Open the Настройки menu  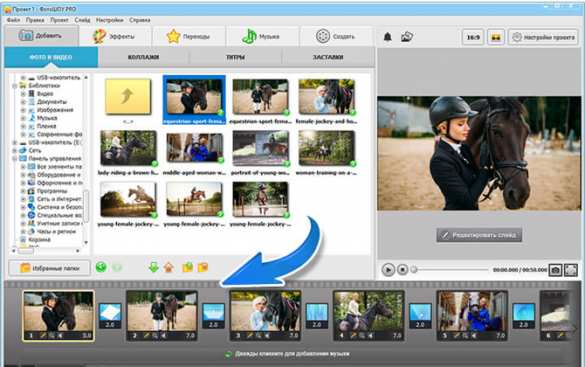click(110, 20)
